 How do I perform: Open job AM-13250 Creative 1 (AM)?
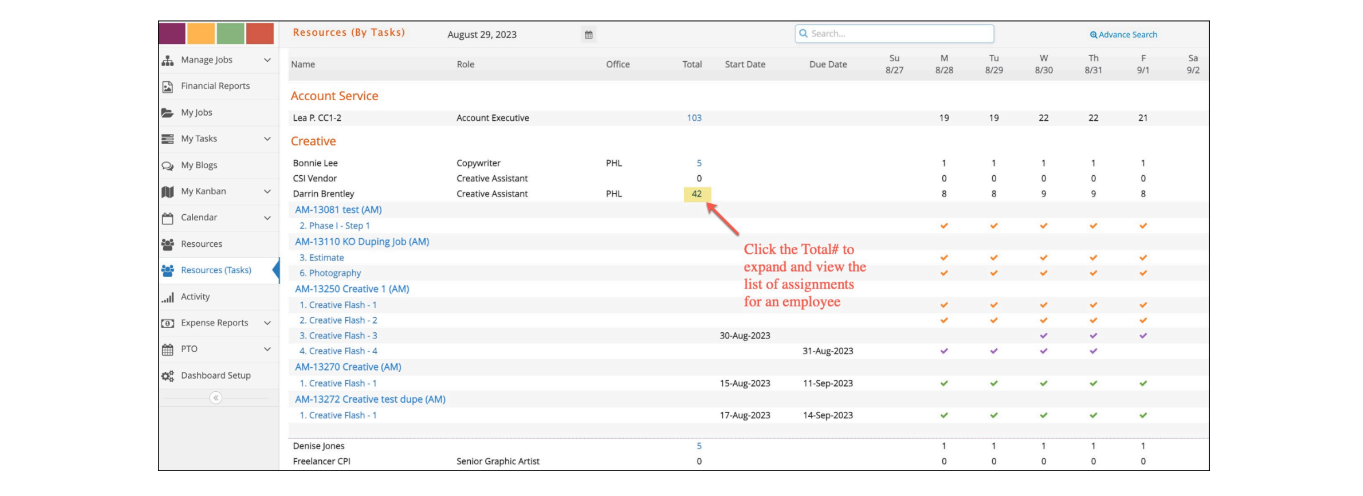pyautogui.click(x=352, y=289)
